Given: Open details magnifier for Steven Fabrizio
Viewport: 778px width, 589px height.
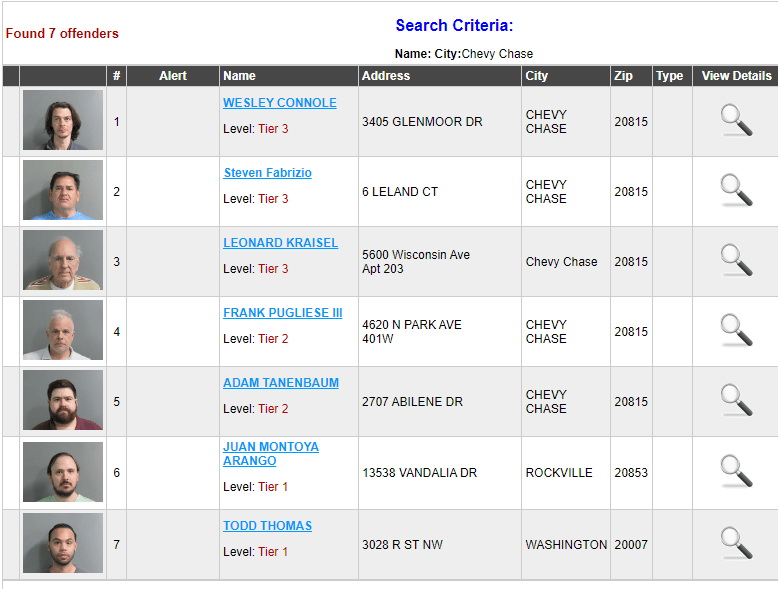Looking at the screenshot, I should pos(736,191).
